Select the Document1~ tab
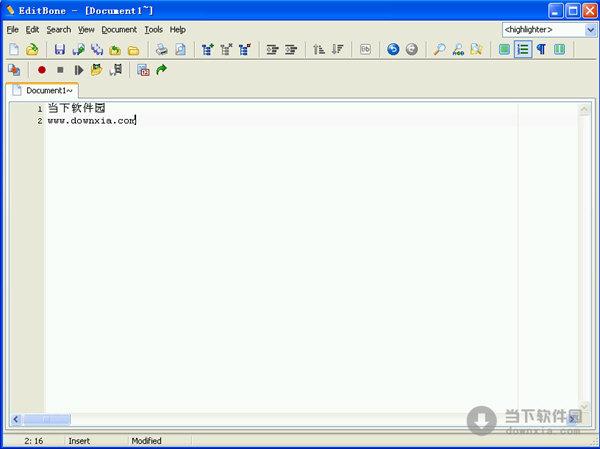 [42, 91]
